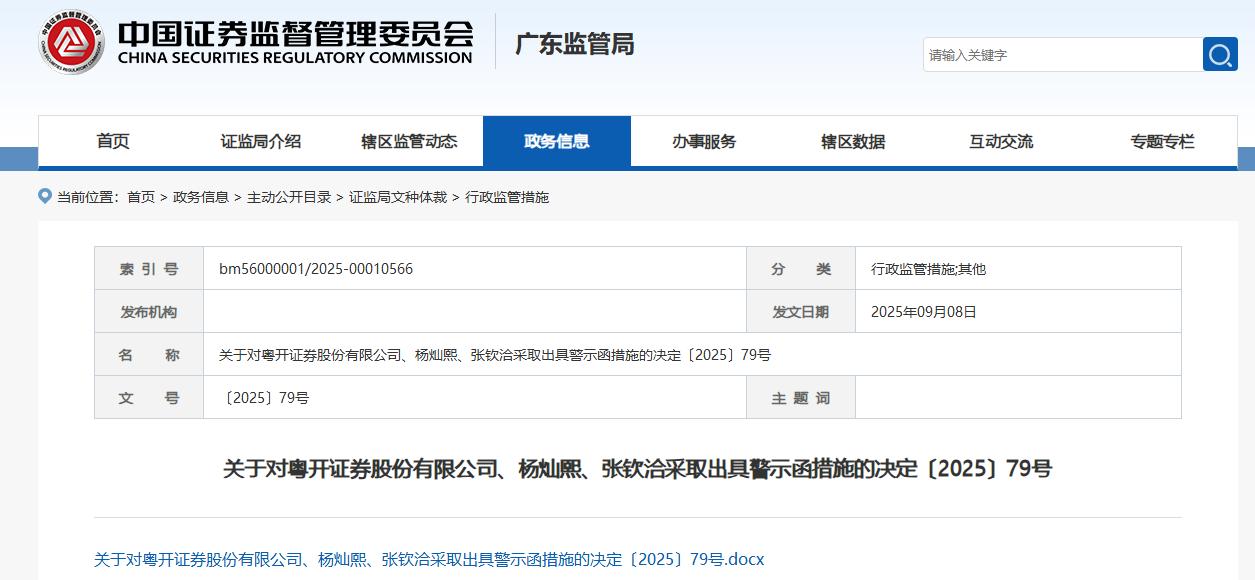Click 证监局文种体裁 breadcrumb link
This screenshot has width=1255, height=580.
coord(398,197)
